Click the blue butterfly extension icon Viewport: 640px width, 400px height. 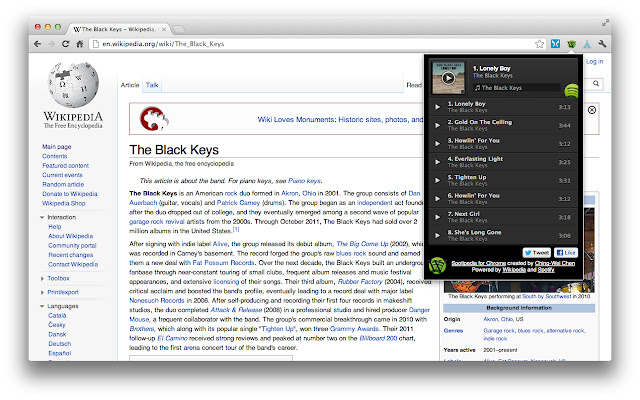556,43
